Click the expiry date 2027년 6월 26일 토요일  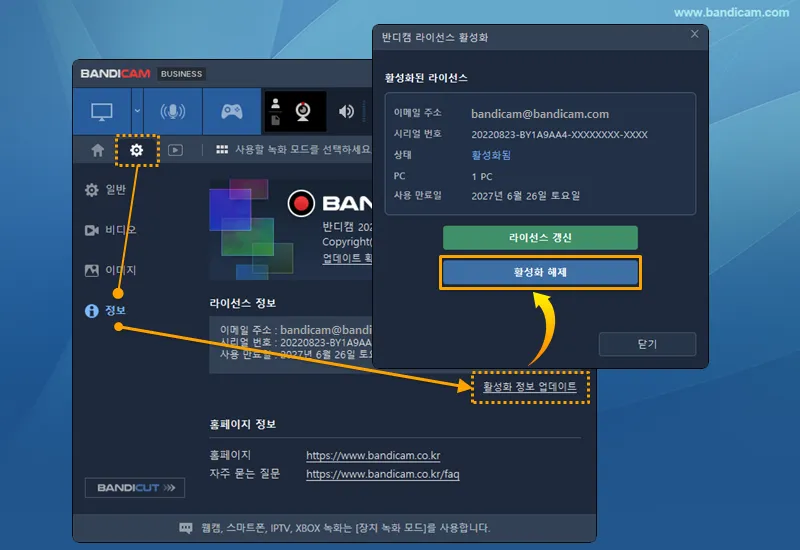526,195
